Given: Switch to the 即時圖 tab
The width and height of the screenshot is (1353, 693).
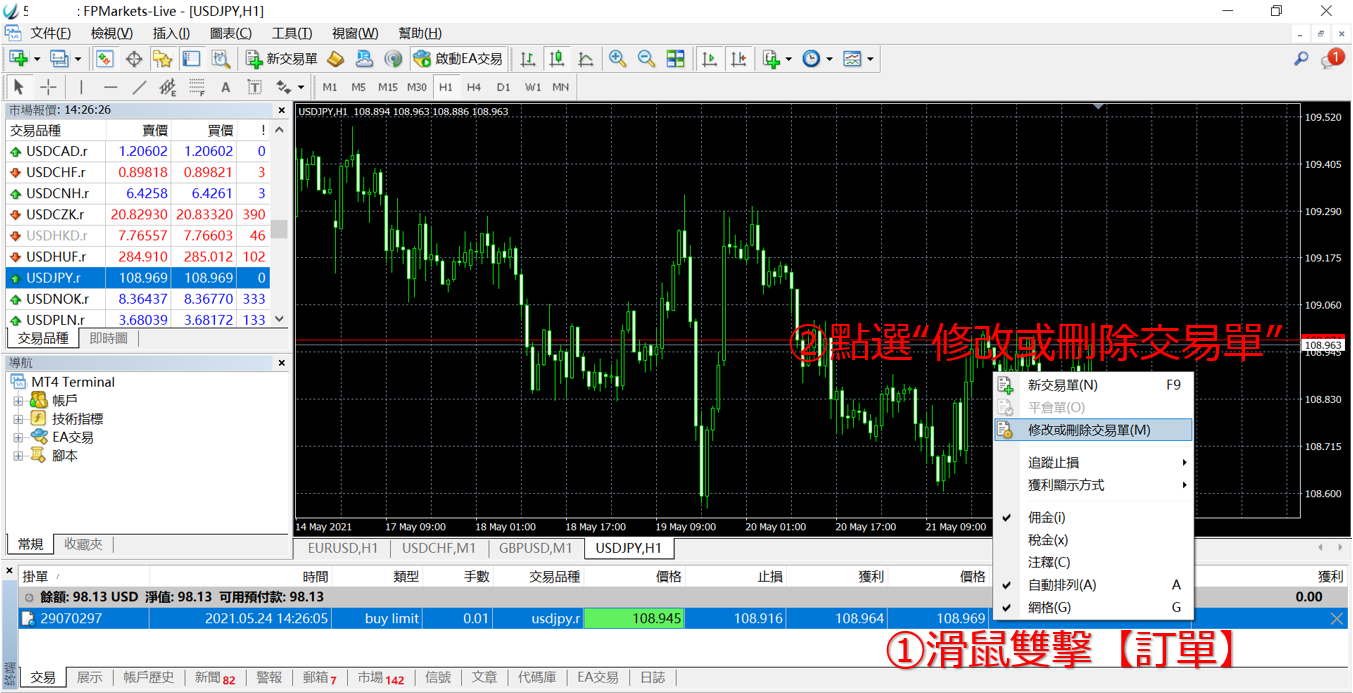Looking at the screenshot, I should [108, 339].
